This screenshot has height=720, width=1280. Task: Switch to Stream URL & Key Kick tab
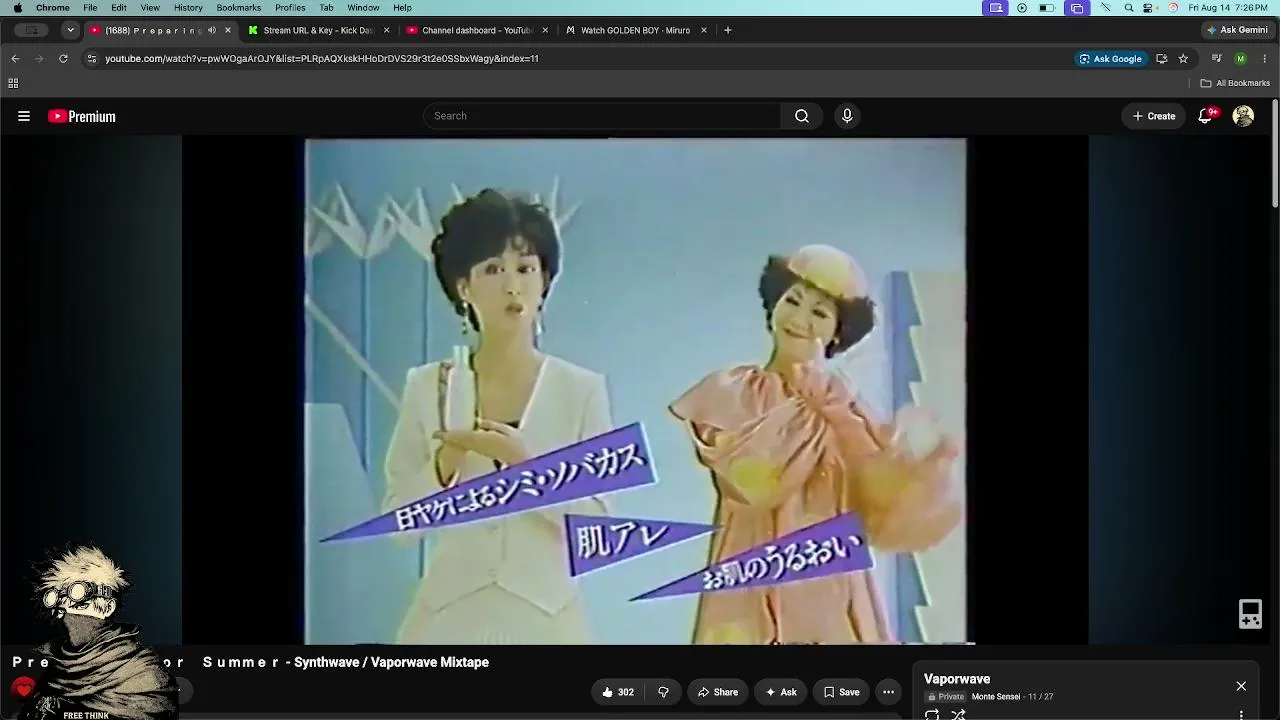(x=317, y=30)
